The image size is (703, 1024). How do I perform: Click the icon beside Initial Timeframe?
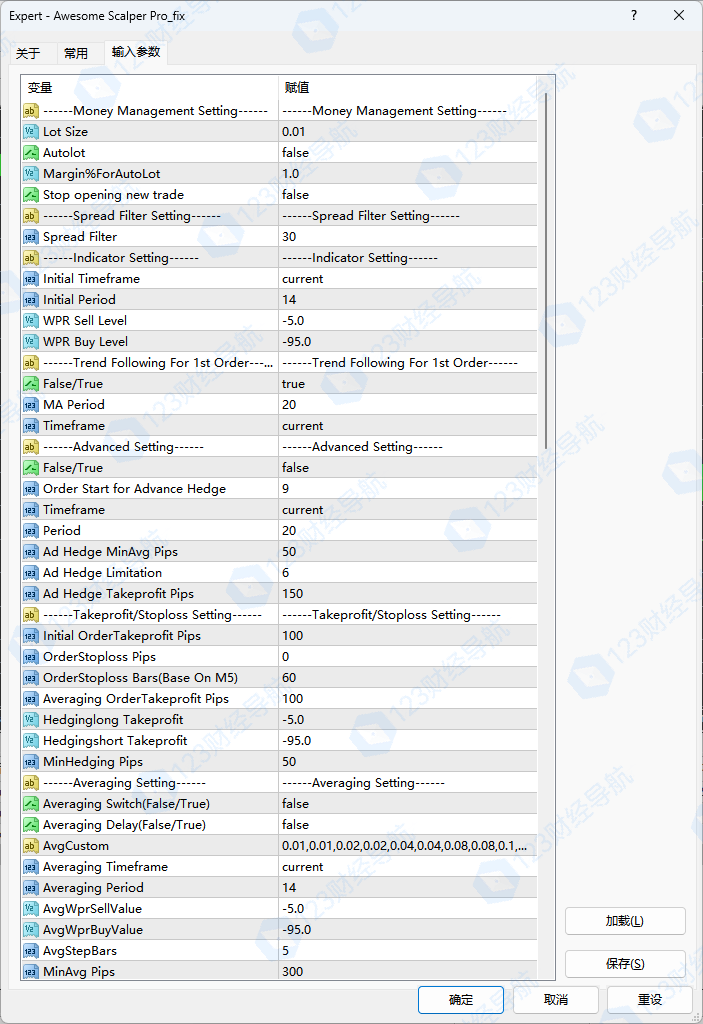(x=31, y=279)
